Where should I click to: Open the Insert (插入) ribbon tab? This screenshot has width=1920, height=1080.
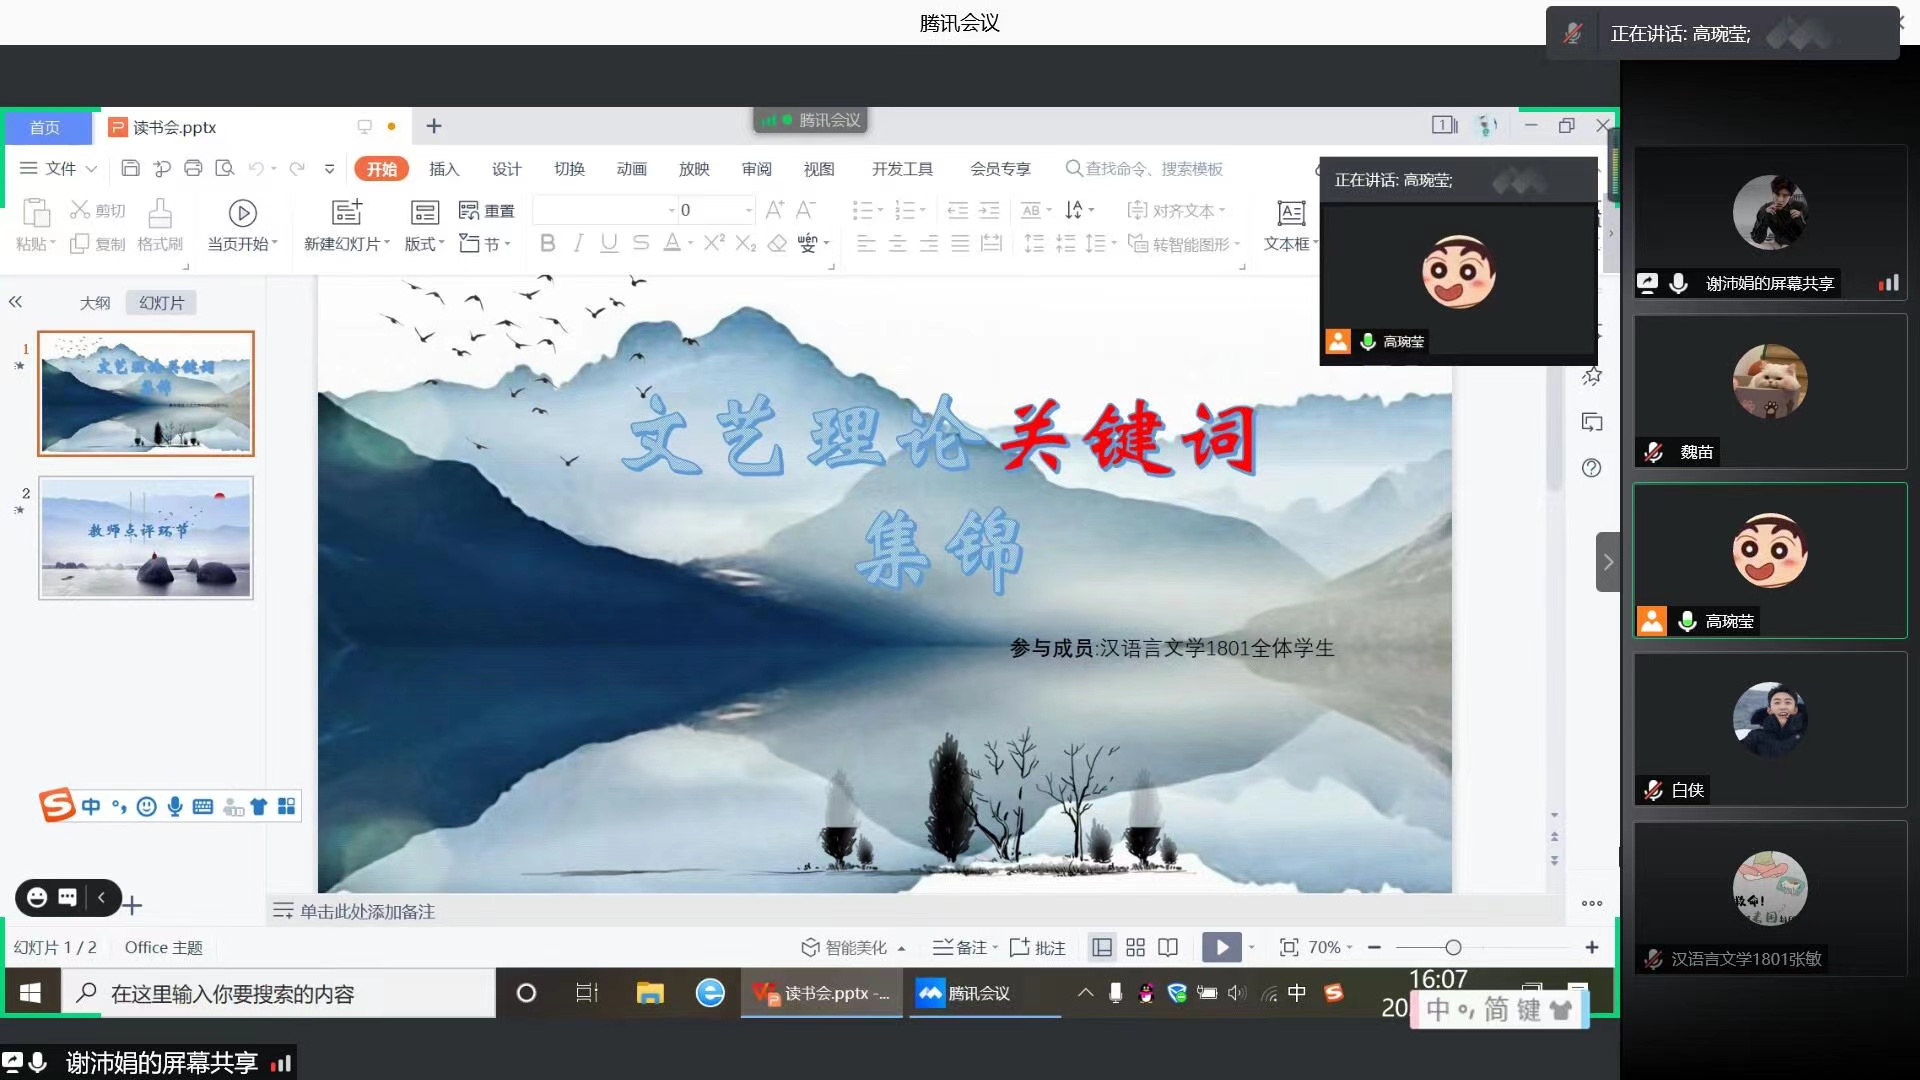click(x=443, y=168)
